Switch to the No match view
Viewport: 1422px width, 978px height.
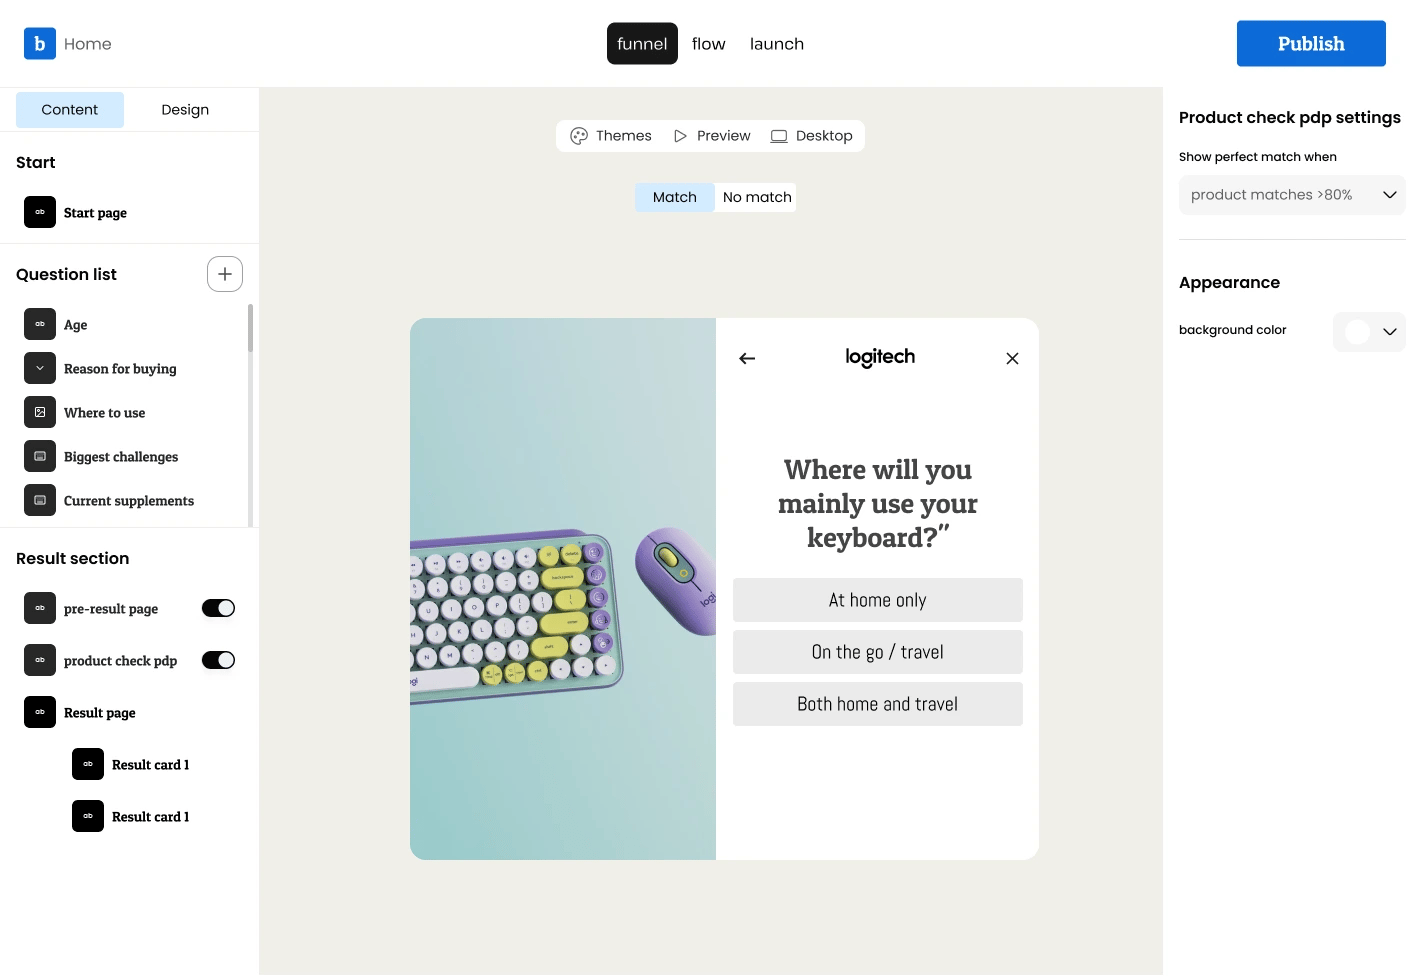pos(756,197)
